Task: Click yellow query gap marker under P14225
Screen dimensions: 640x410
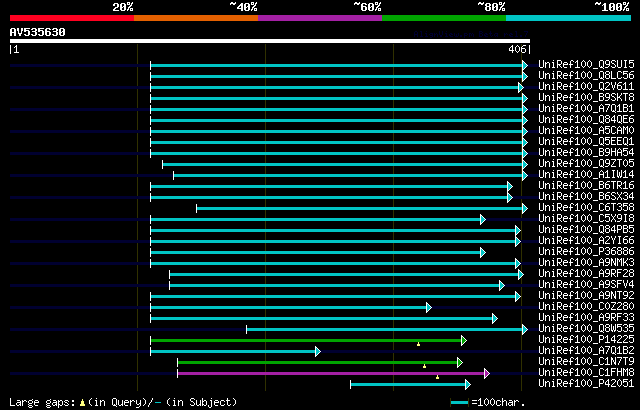Action: [x=418, y=344]
